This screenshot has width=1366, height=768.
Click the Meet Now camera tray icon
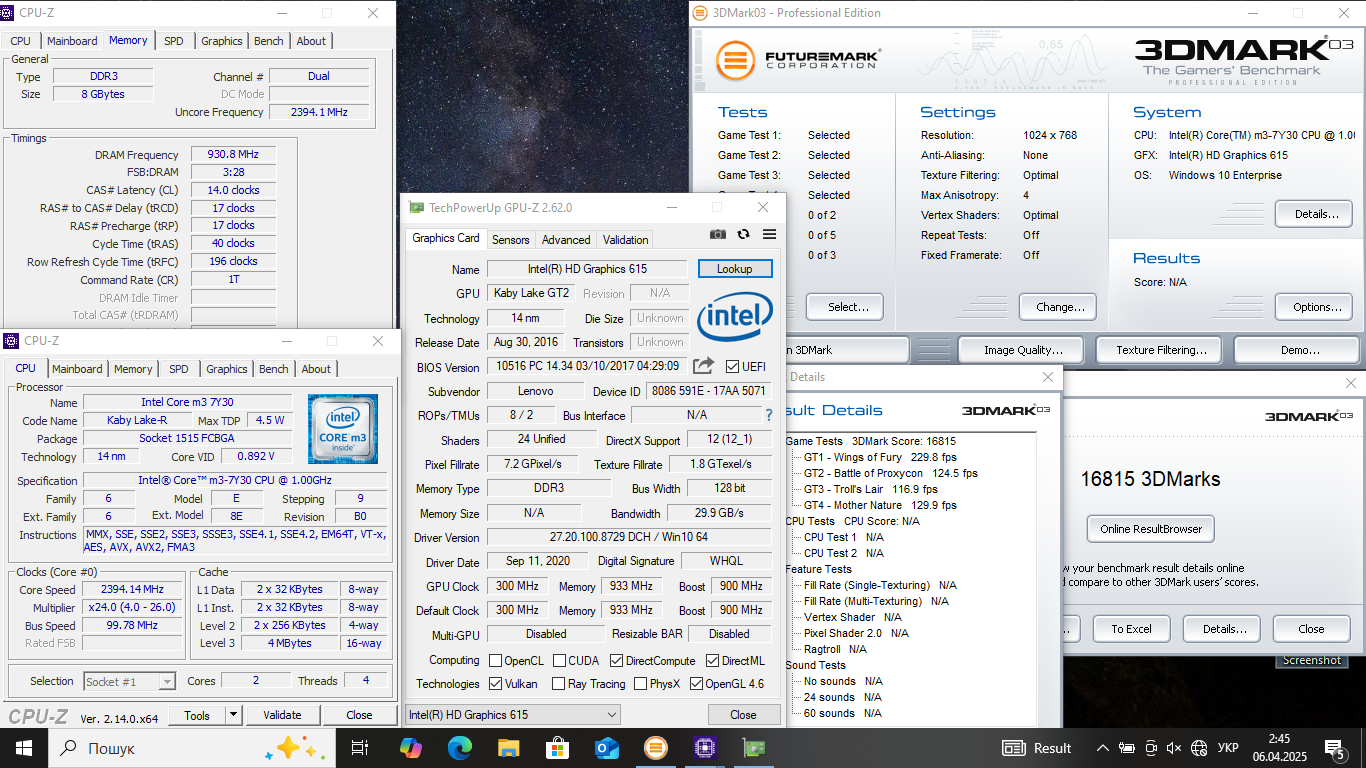(1150, 748)
